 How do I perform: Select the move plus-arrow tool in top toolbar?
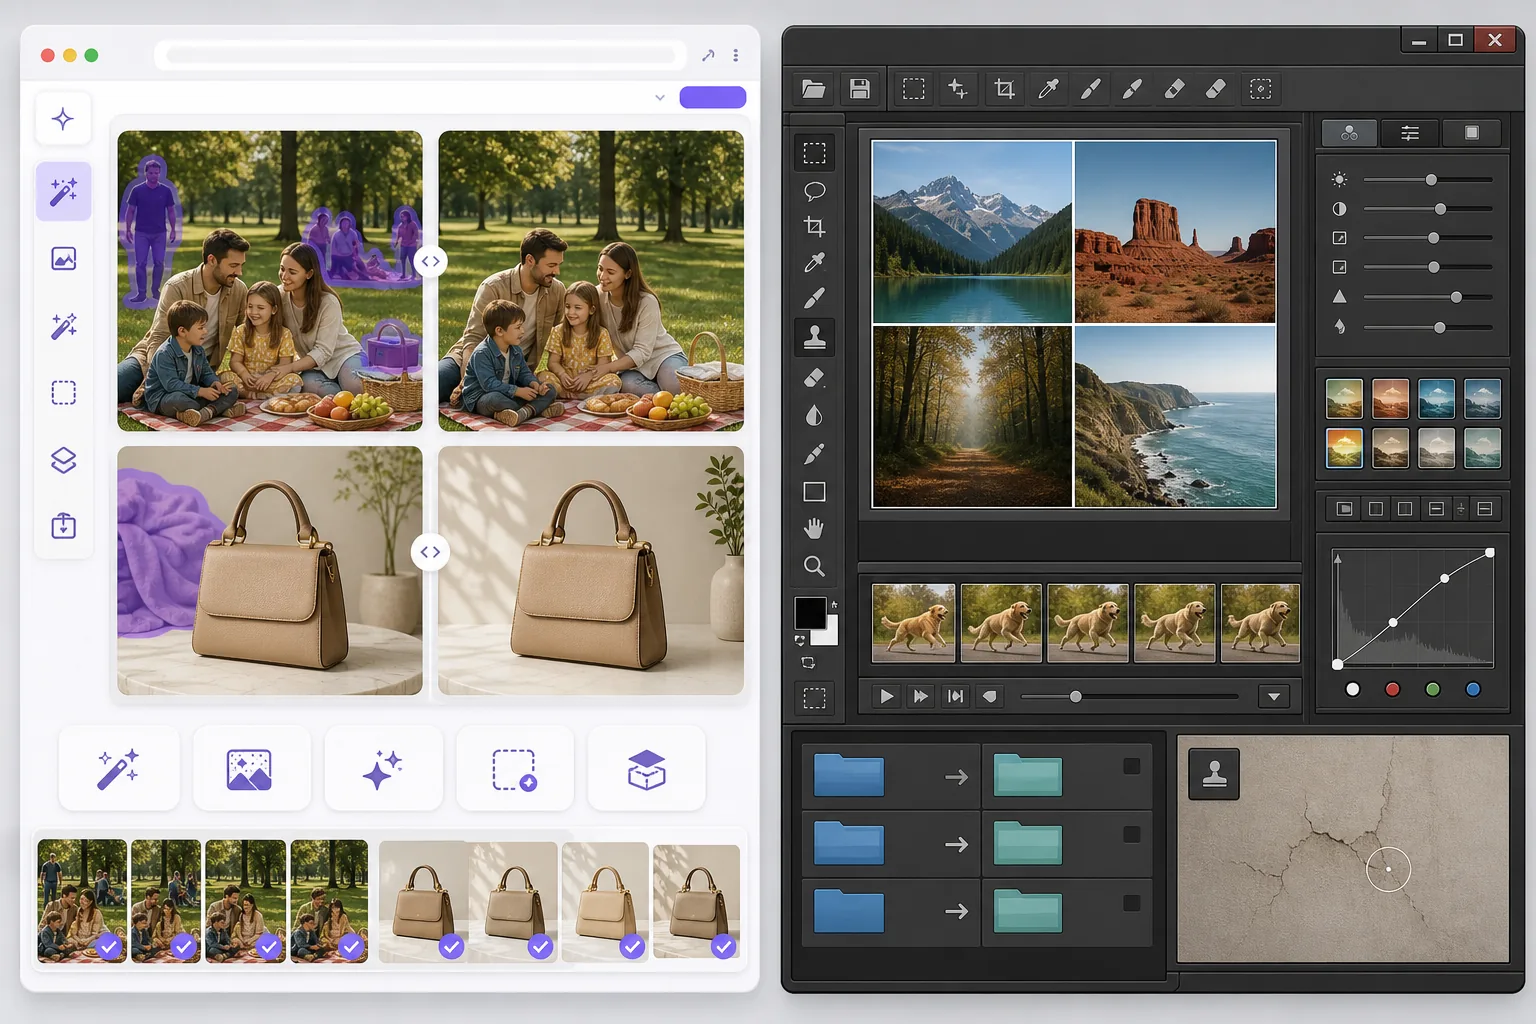pos(957,88)
